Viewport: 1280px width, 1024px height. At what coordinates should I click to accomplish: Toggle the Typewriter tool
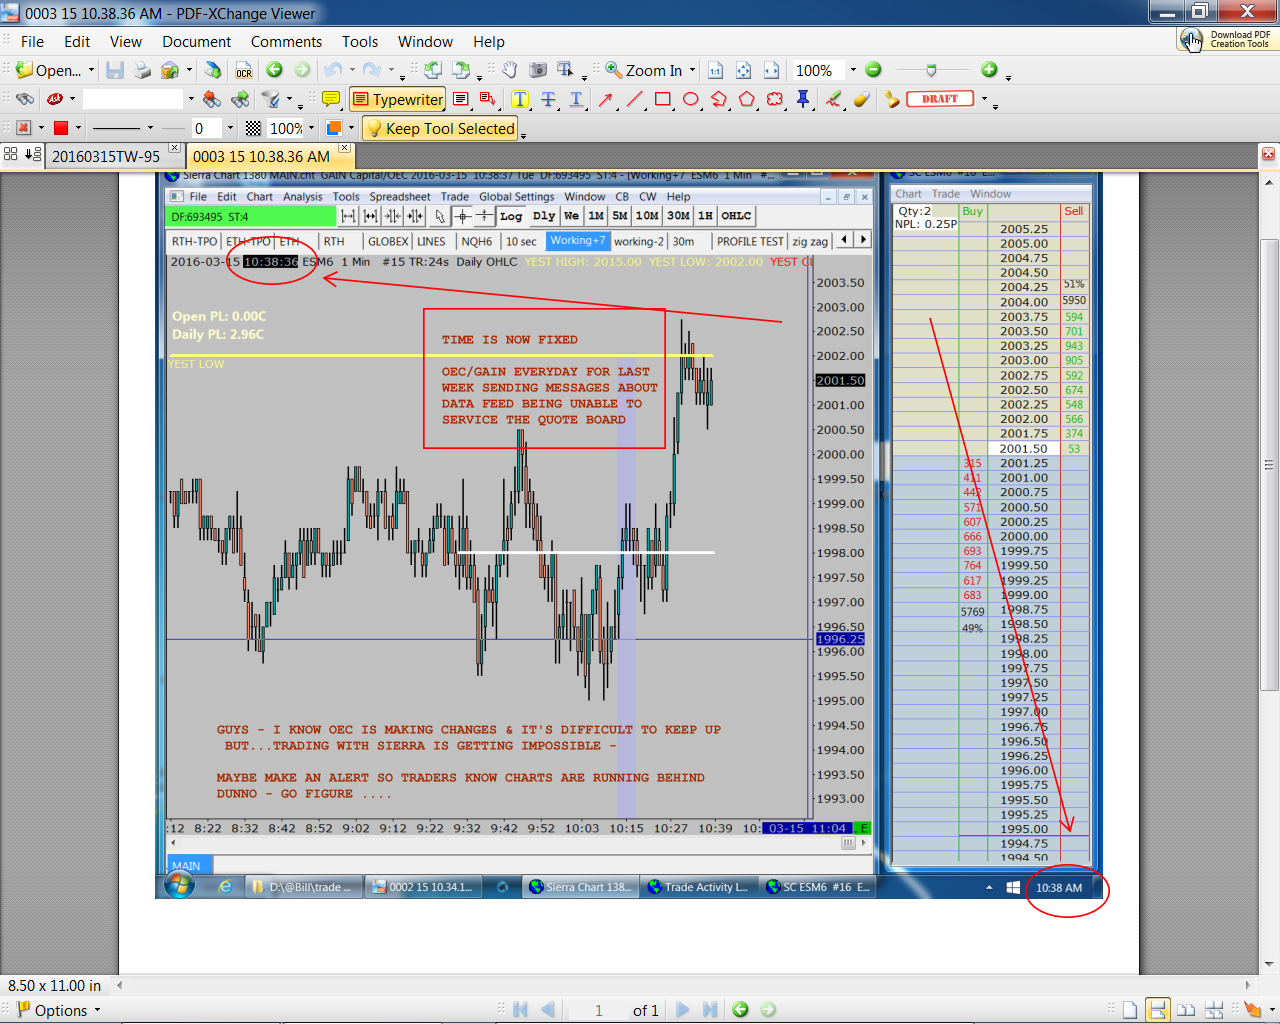[397, 99]
